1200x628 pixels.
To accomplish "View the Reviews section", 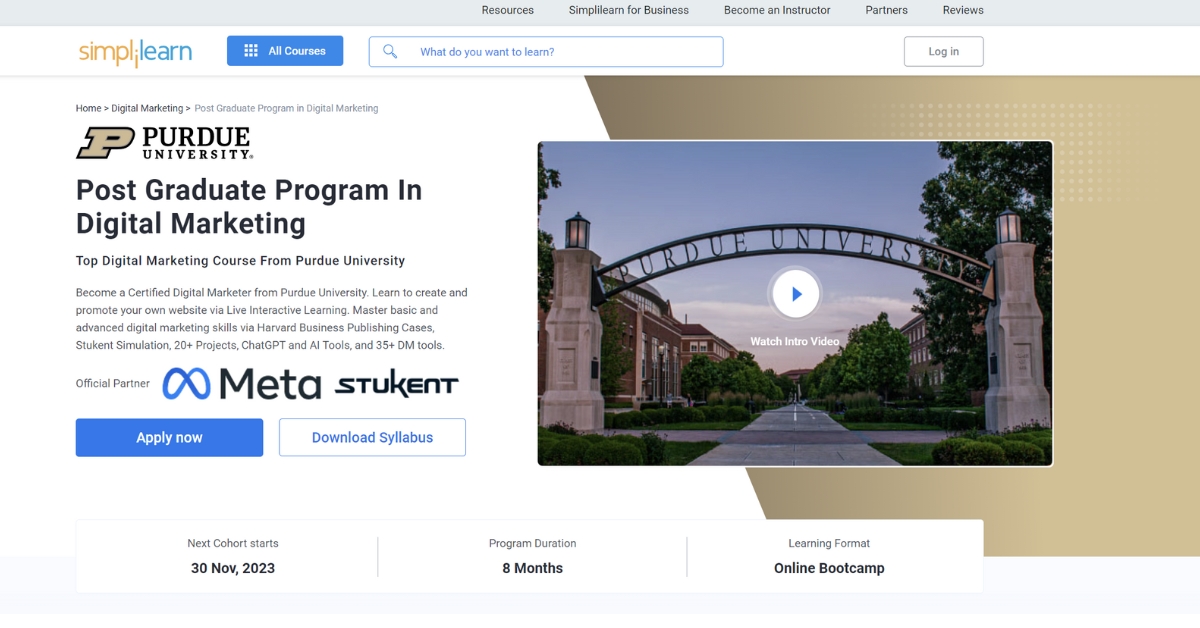I will click(962, 11).
